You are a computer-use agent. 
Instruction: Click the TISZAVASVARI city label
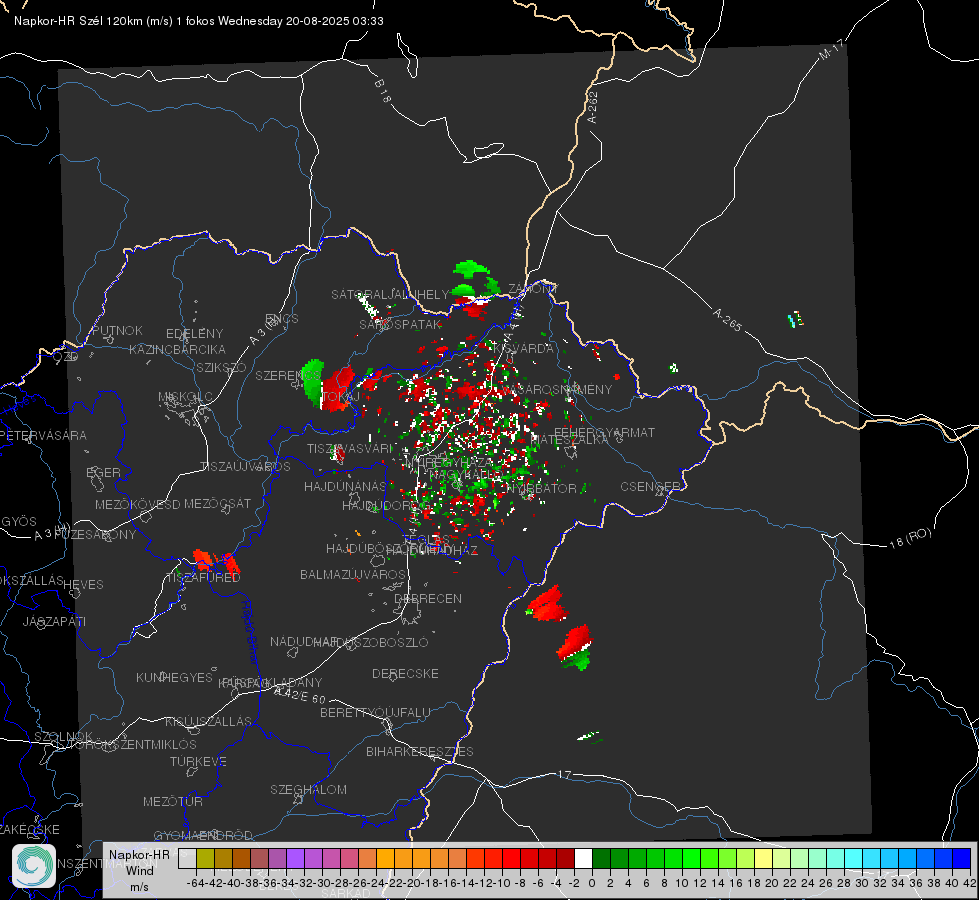(350, 448)
